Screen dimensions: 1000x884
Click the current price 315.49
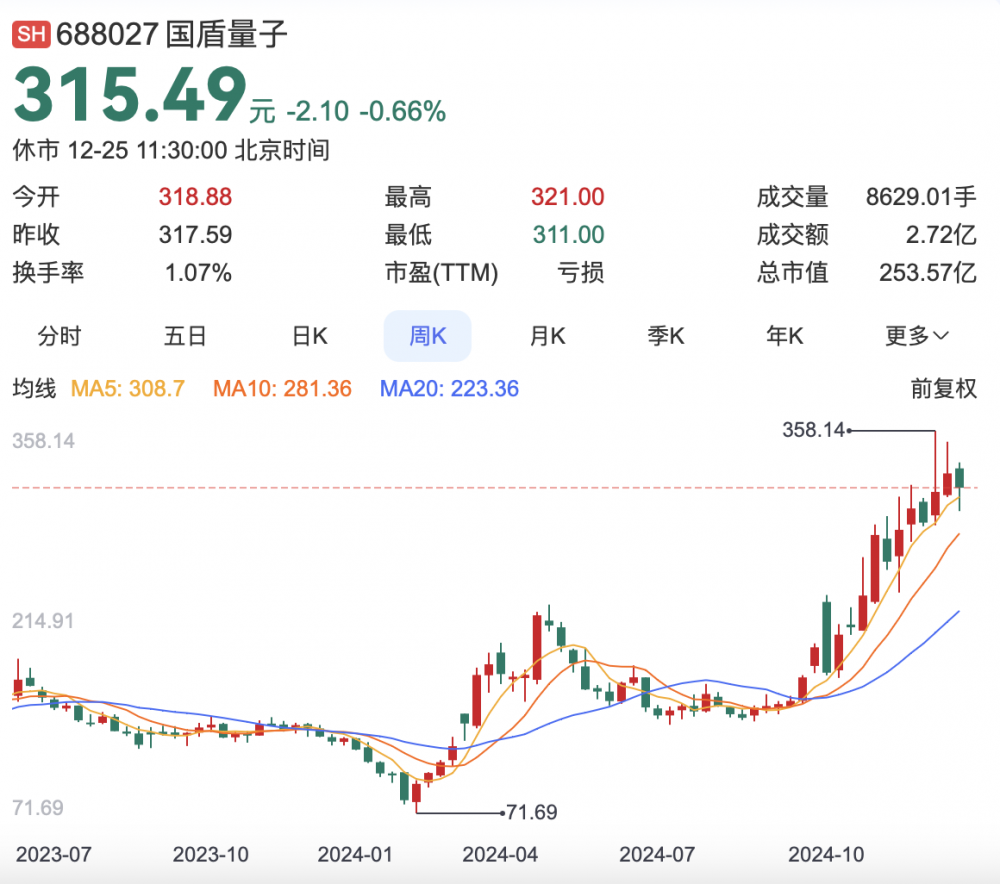[x=130, y=96]
